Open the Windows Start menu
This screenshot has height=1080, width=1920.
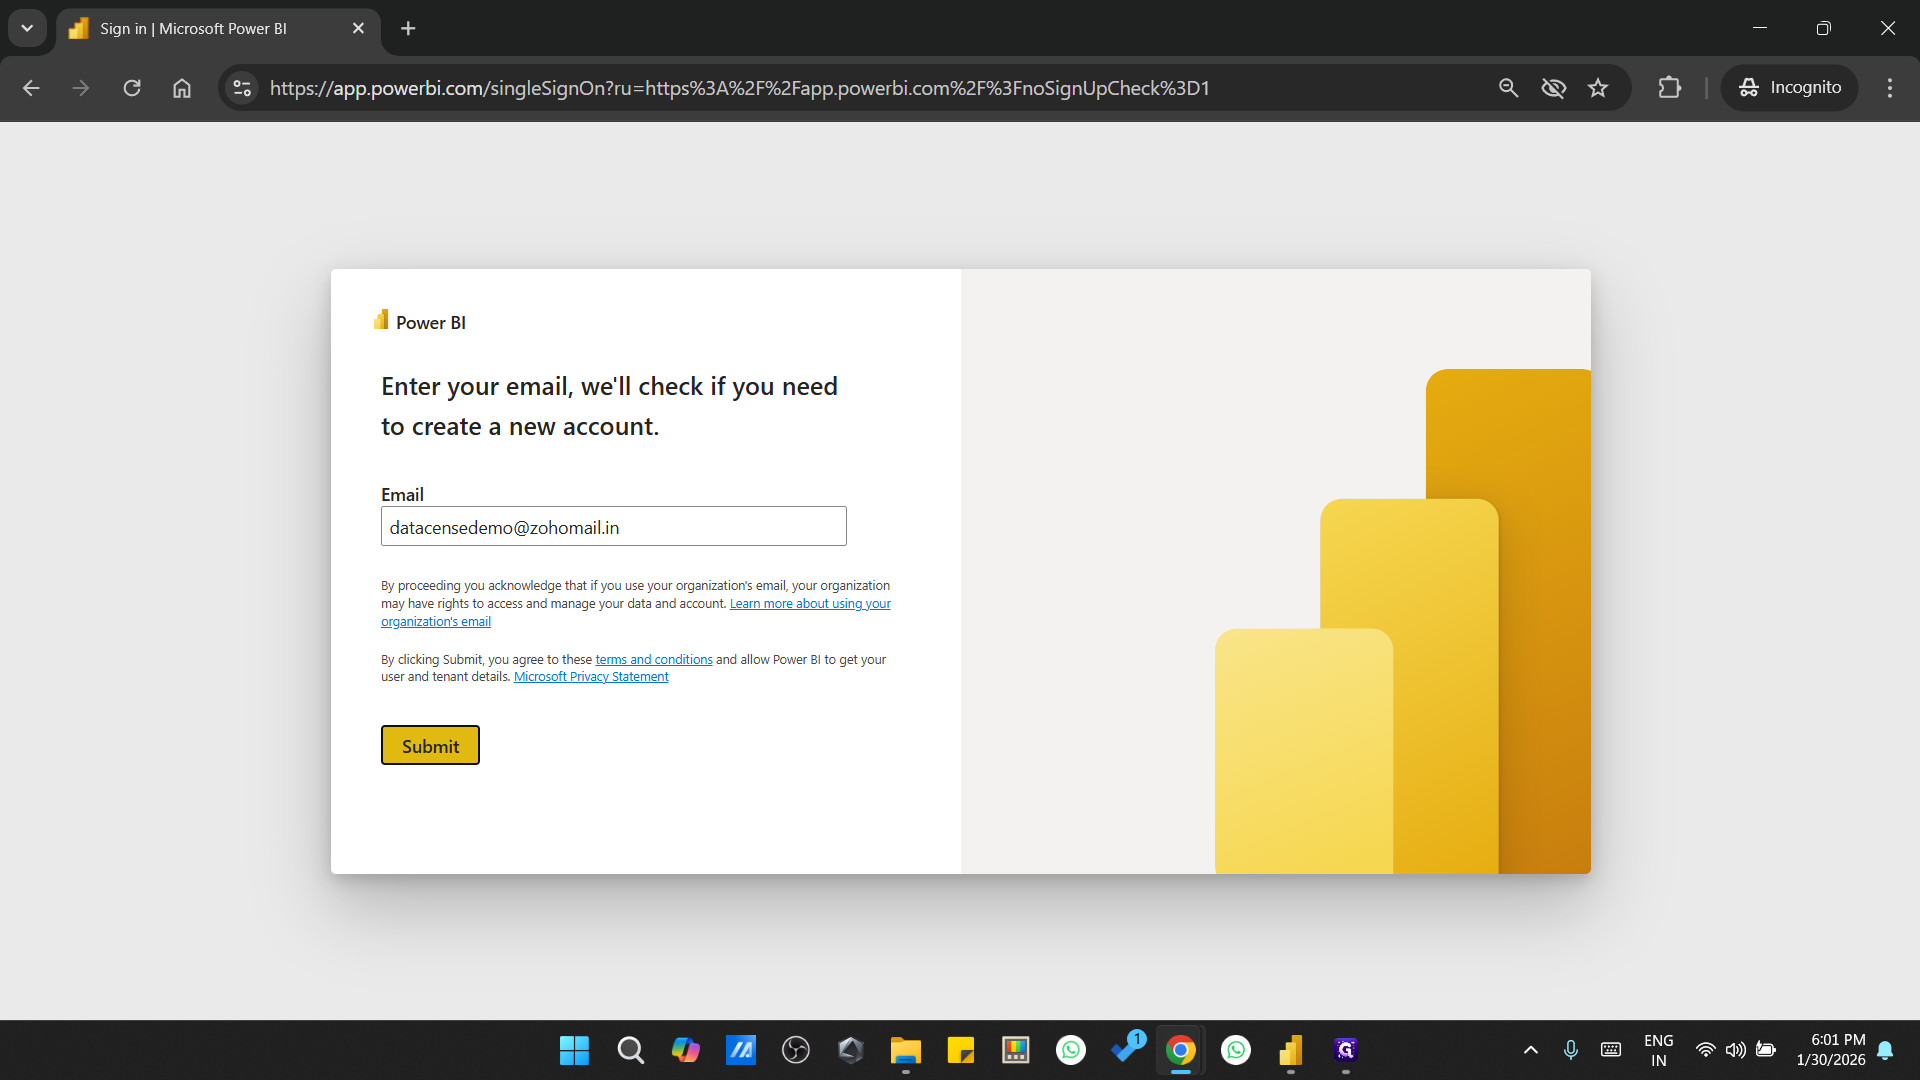(x=573, y=1050)
